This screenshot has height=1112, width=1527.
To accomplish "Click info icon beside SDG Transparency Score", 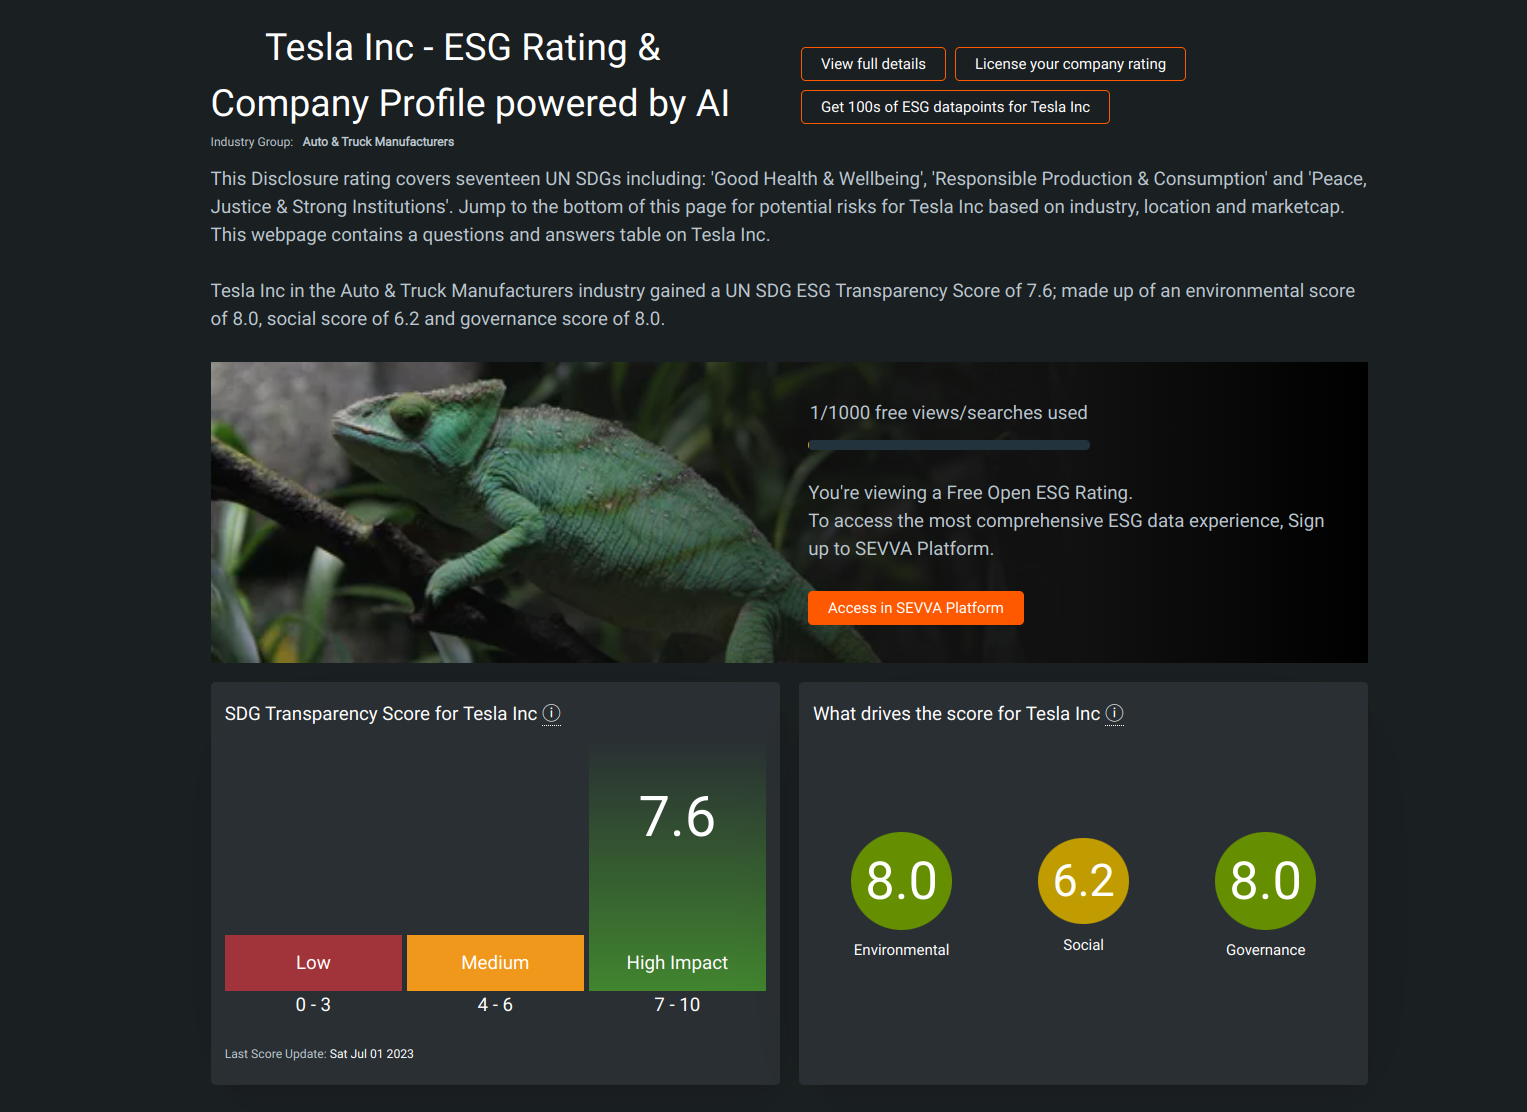I will (x=551, y=713).
